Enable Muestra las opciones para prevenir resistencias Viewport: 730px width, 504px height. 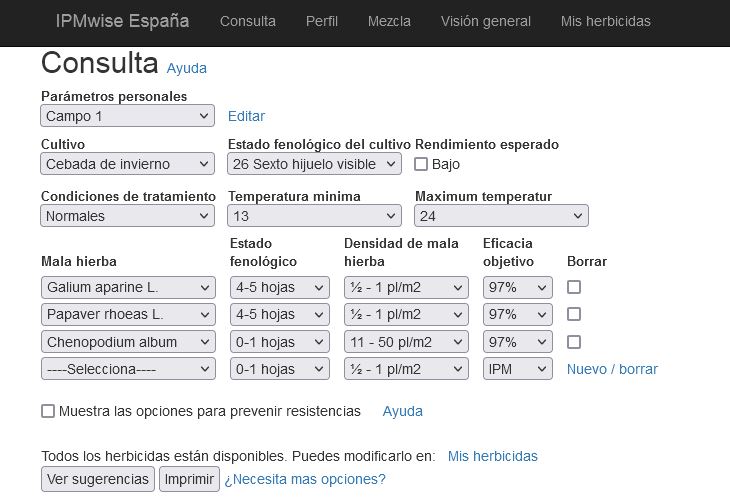[x=48, y=411]
